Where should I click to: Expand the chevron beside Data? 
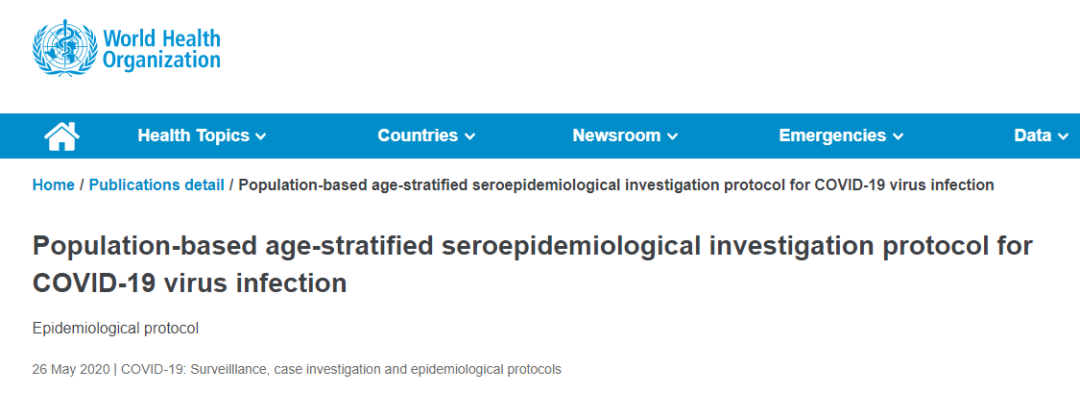(1063, 137)
